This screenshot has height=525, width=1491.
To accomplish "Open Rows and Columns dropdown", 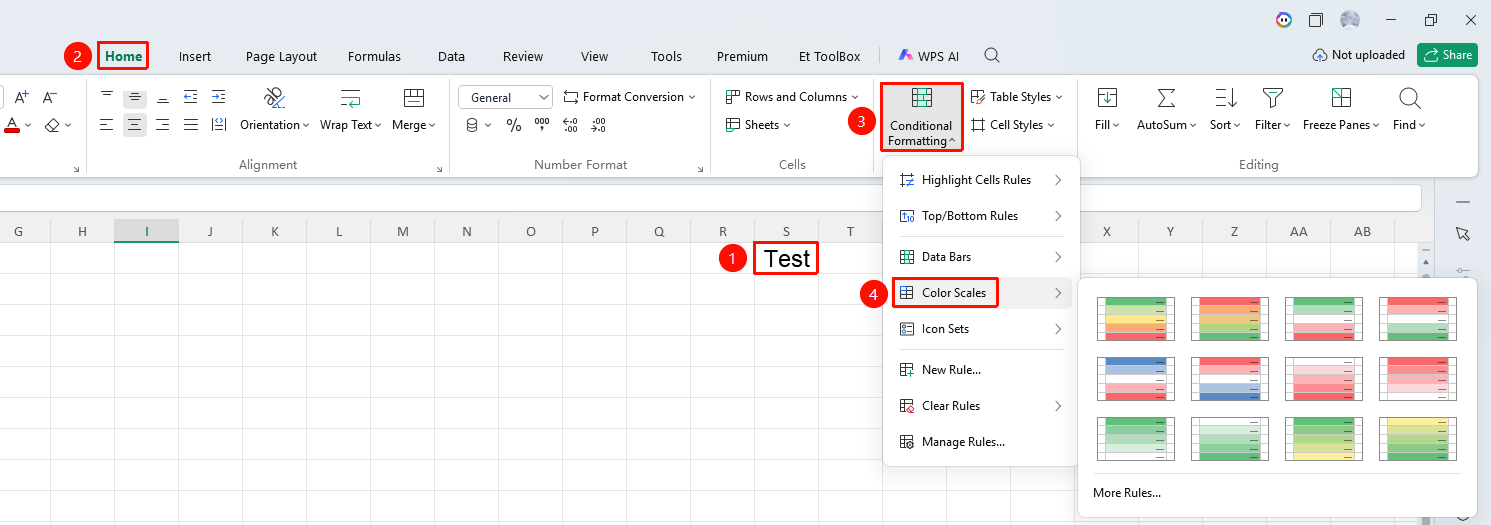I will pos(792,97).
